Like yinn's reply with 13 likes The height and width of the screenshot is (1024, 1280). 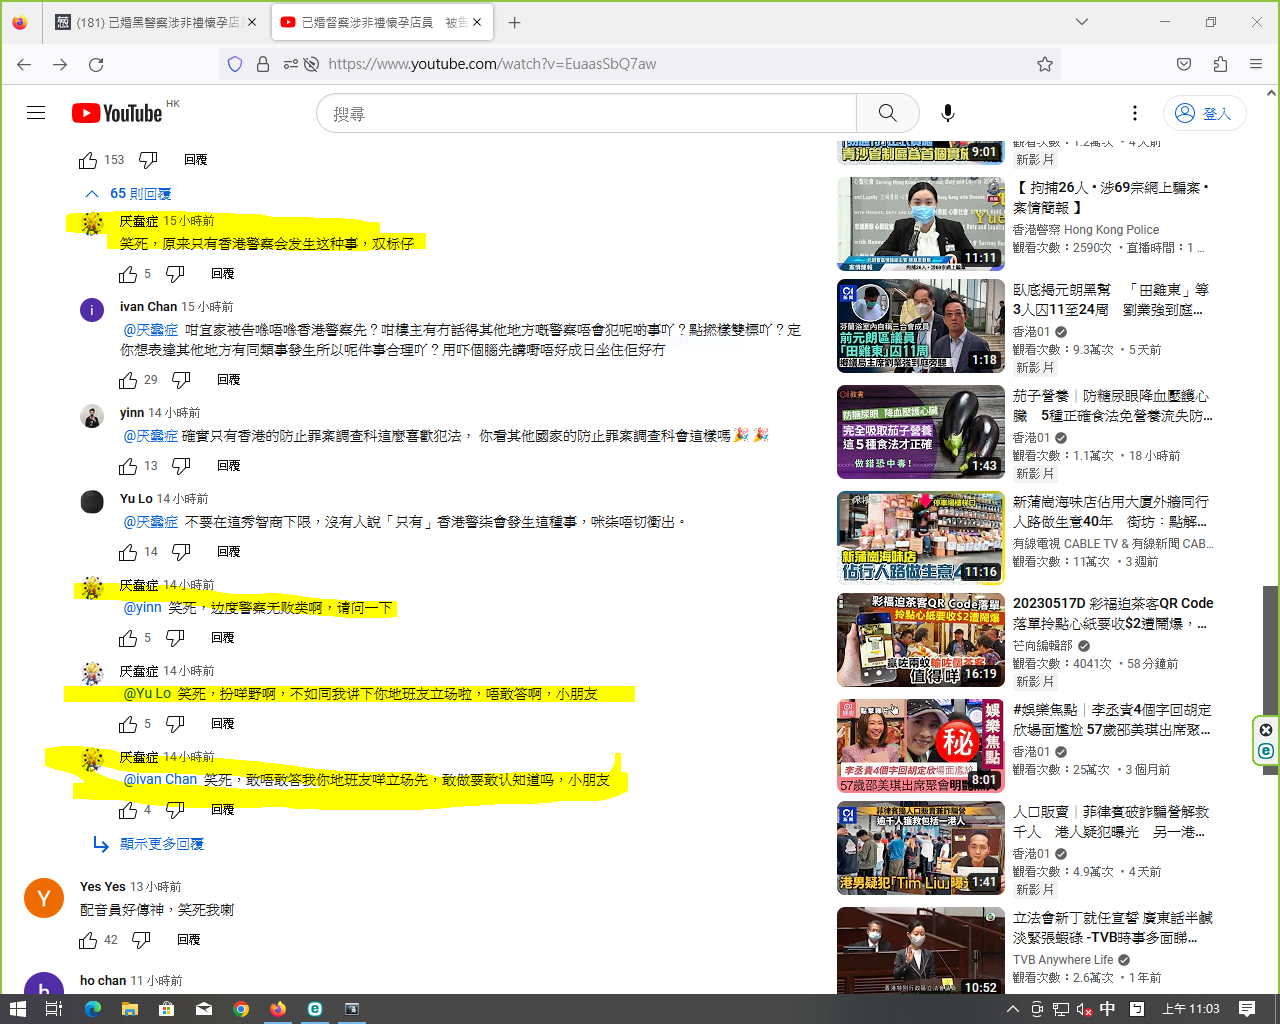pyautogui.click(x=128, y=466)
